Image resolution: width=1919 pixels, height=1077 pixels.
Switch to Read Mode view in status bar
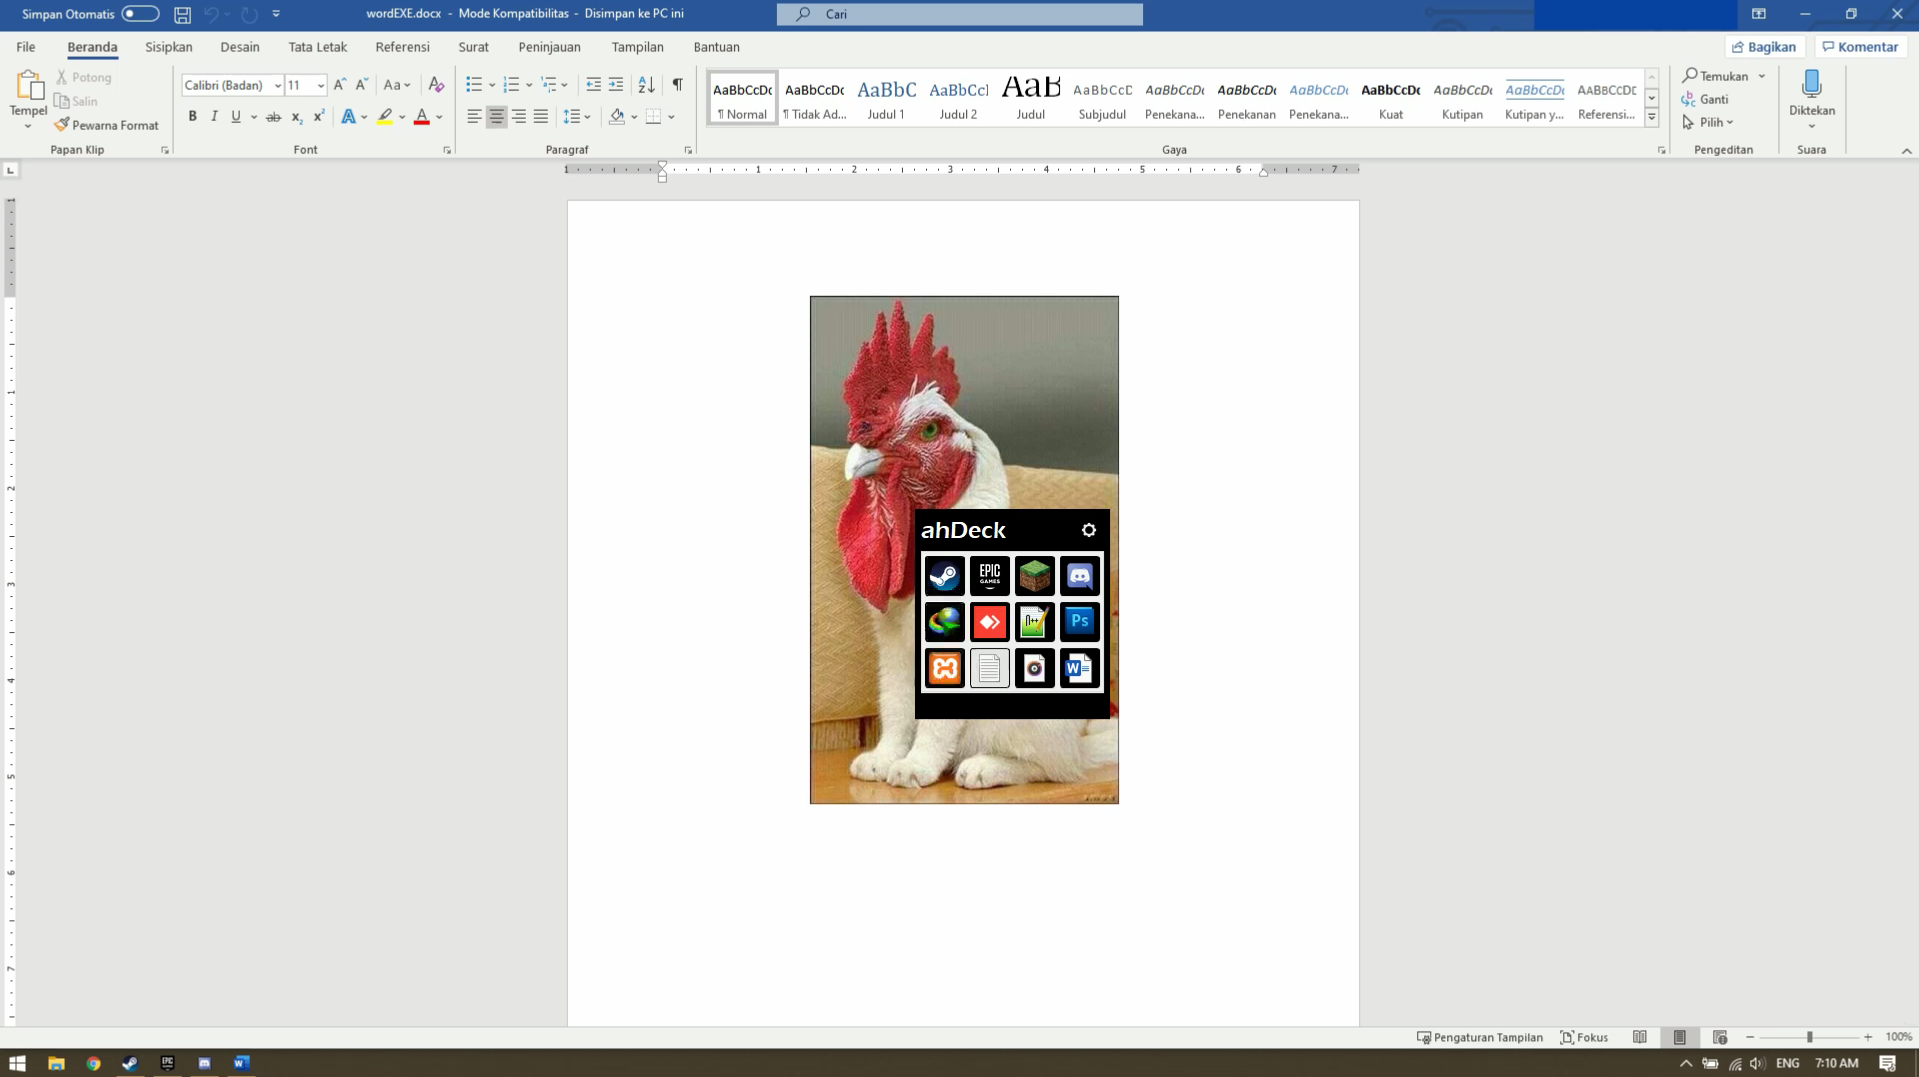click(x=1640, y=1037)
